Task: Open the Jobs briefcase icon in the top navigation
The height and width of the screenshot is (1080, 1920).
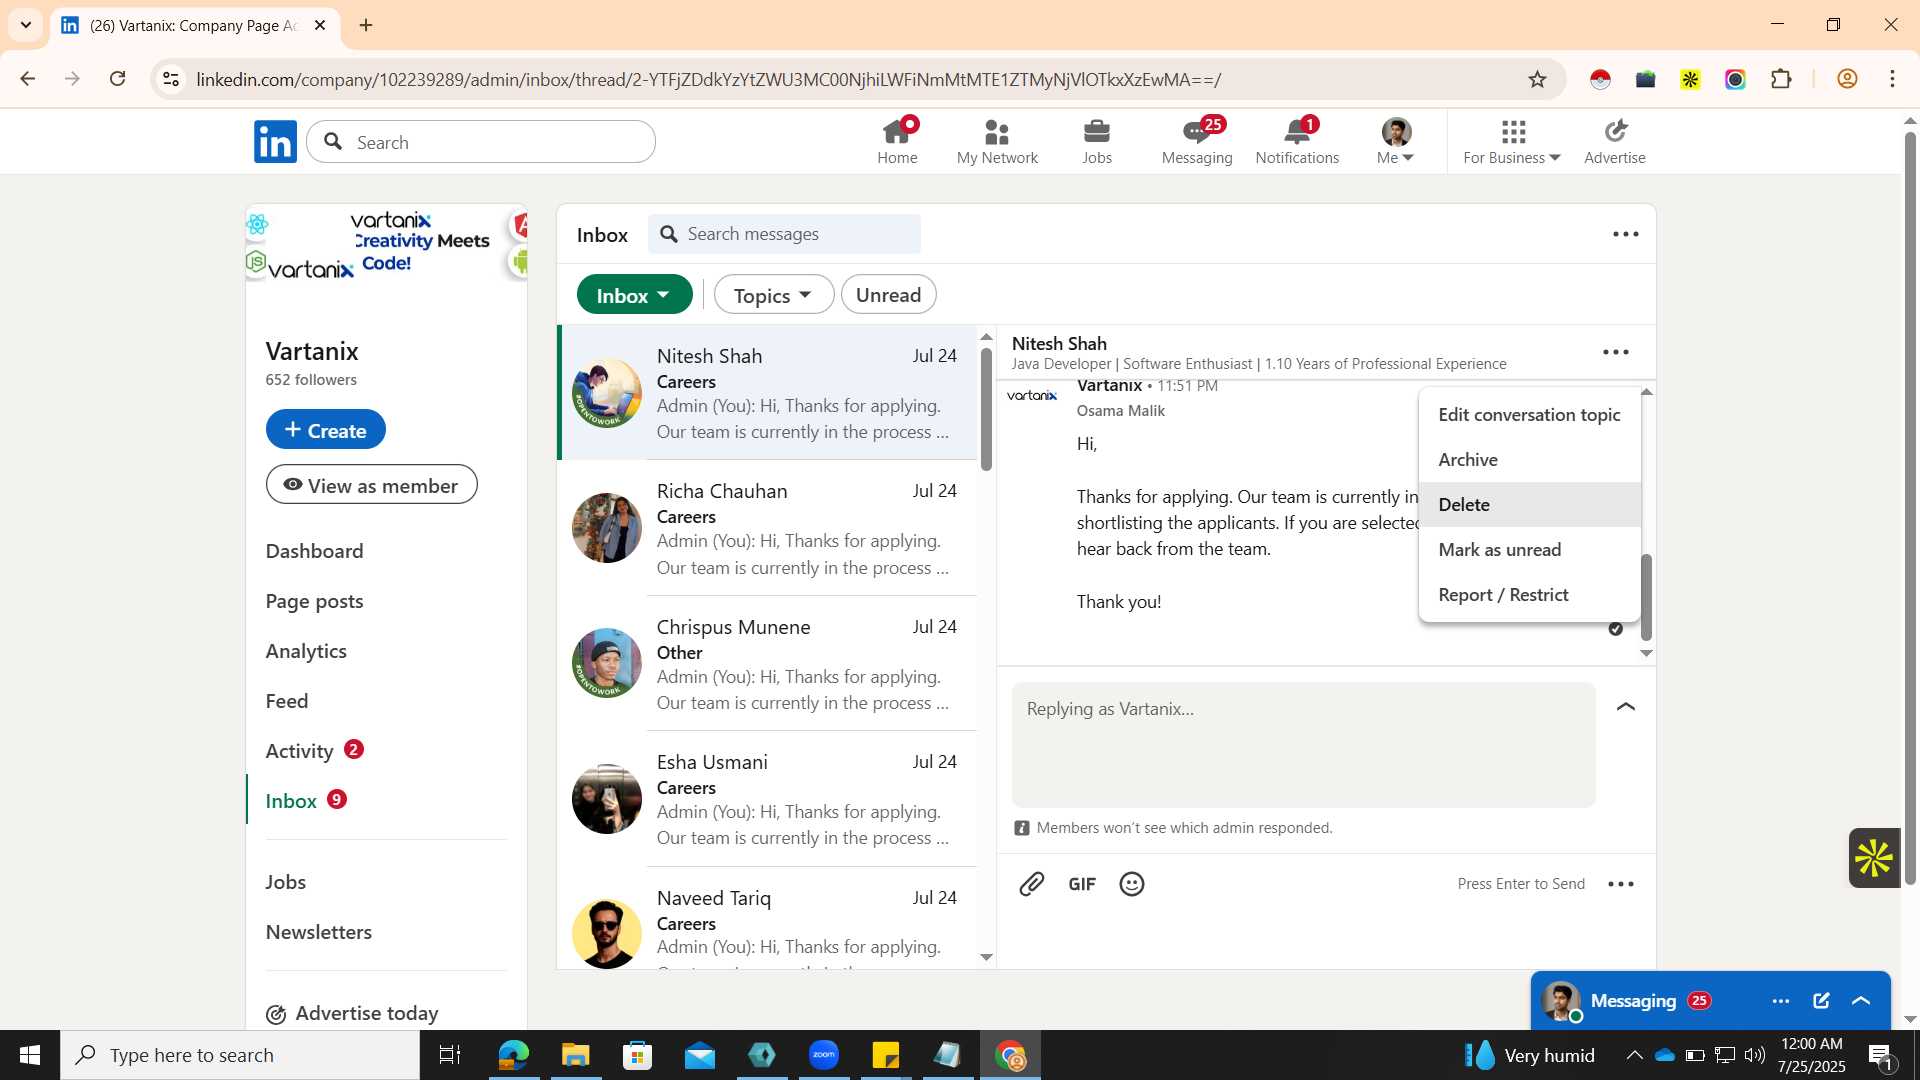Action: [x=1097, y=141]
